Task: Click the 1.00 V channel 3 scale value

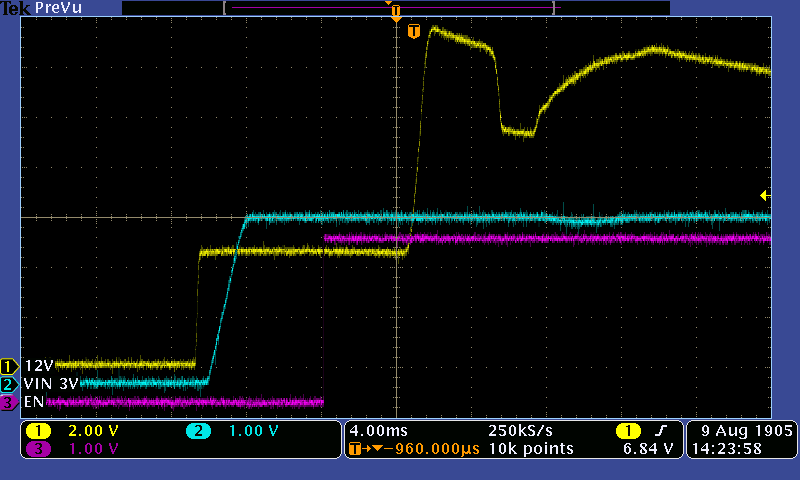Action: pos(93,449)
